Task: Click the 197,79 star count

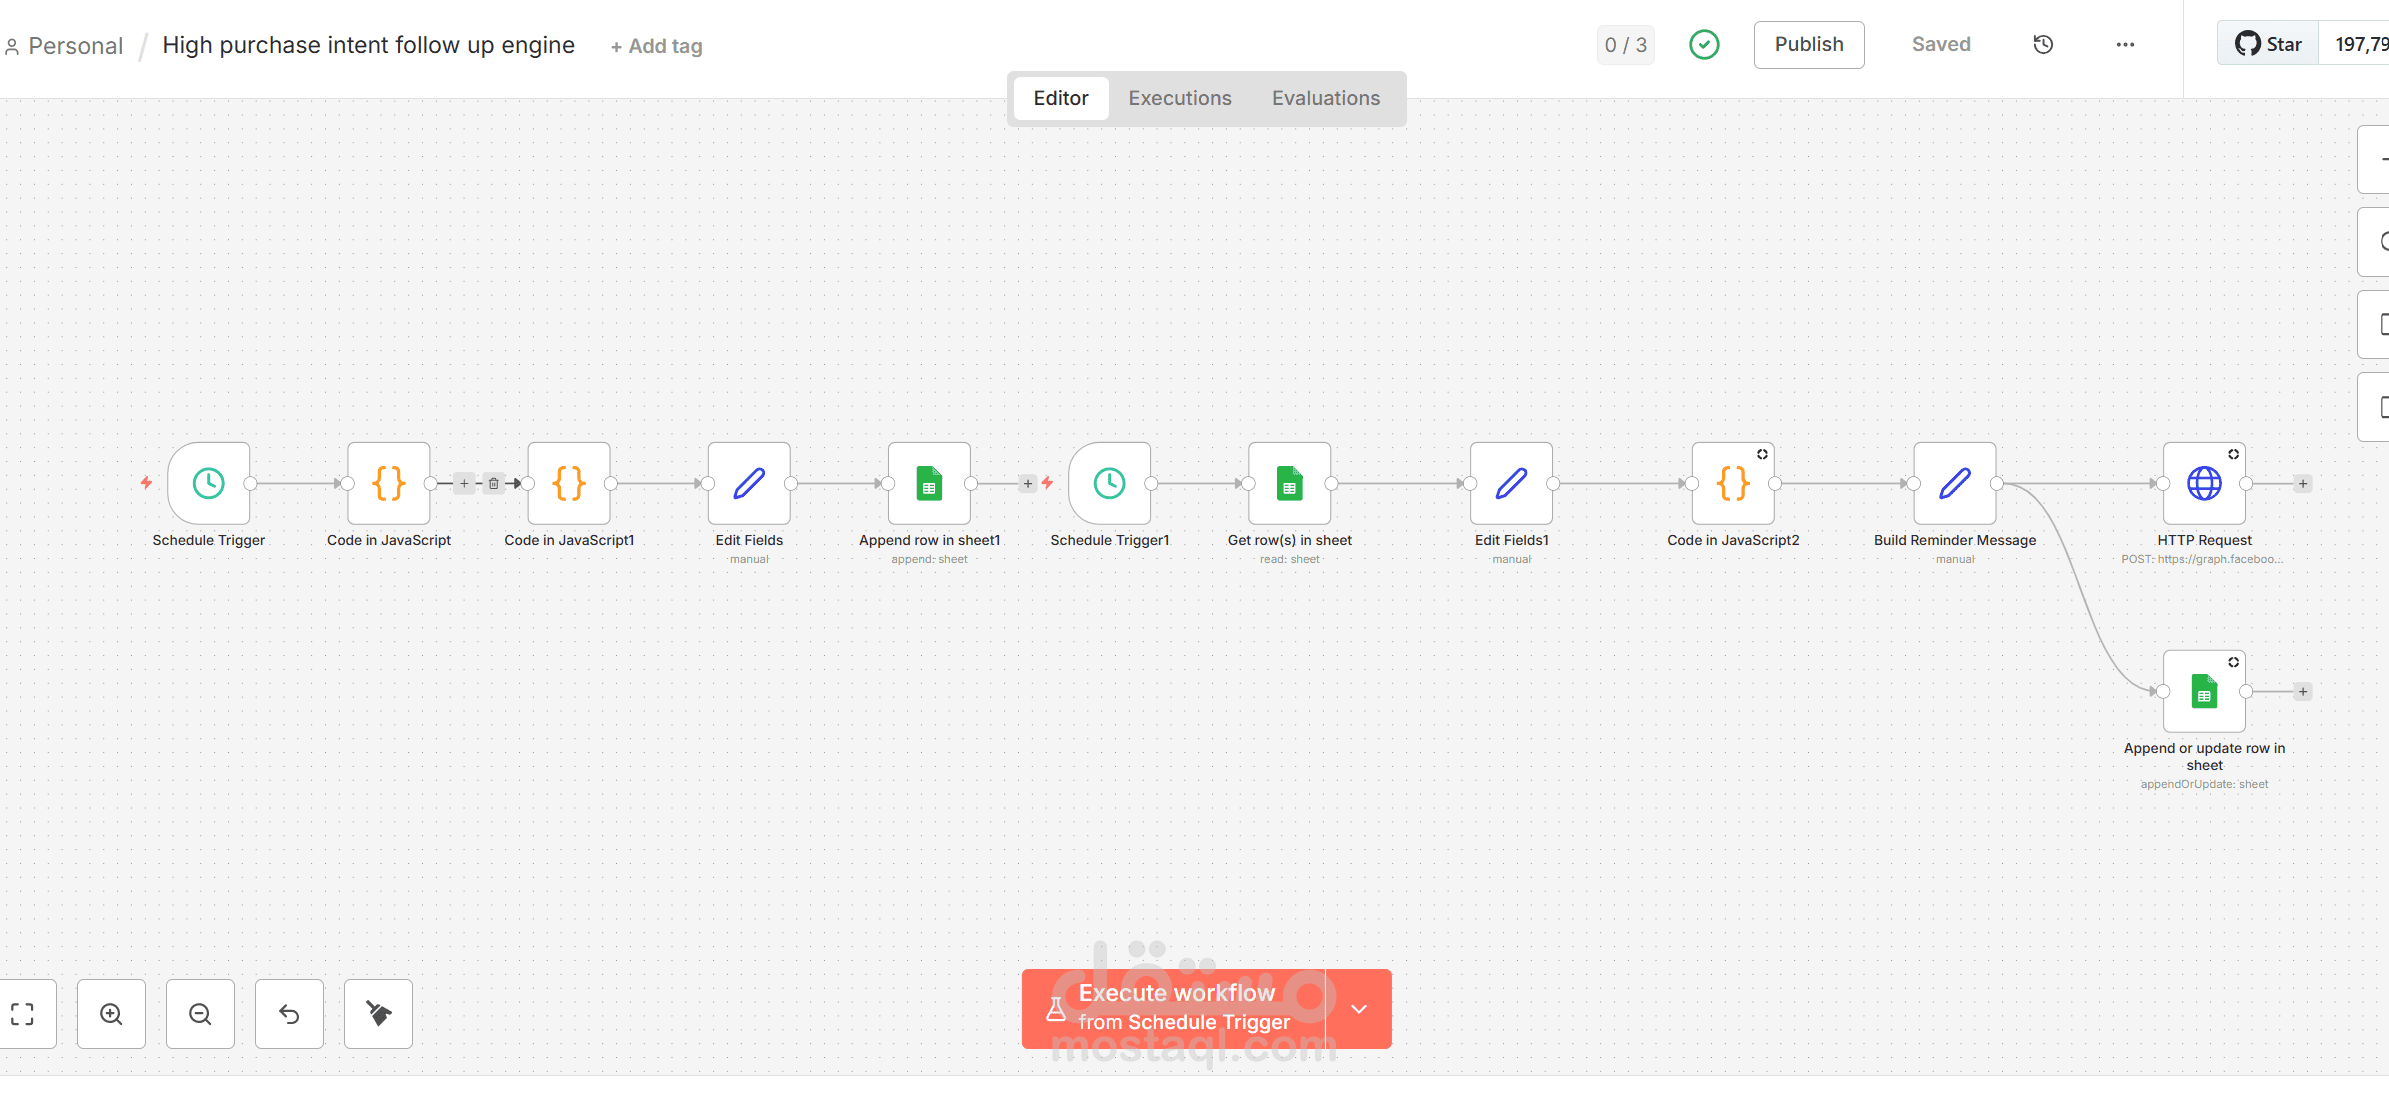Action: coord(2360,44)
